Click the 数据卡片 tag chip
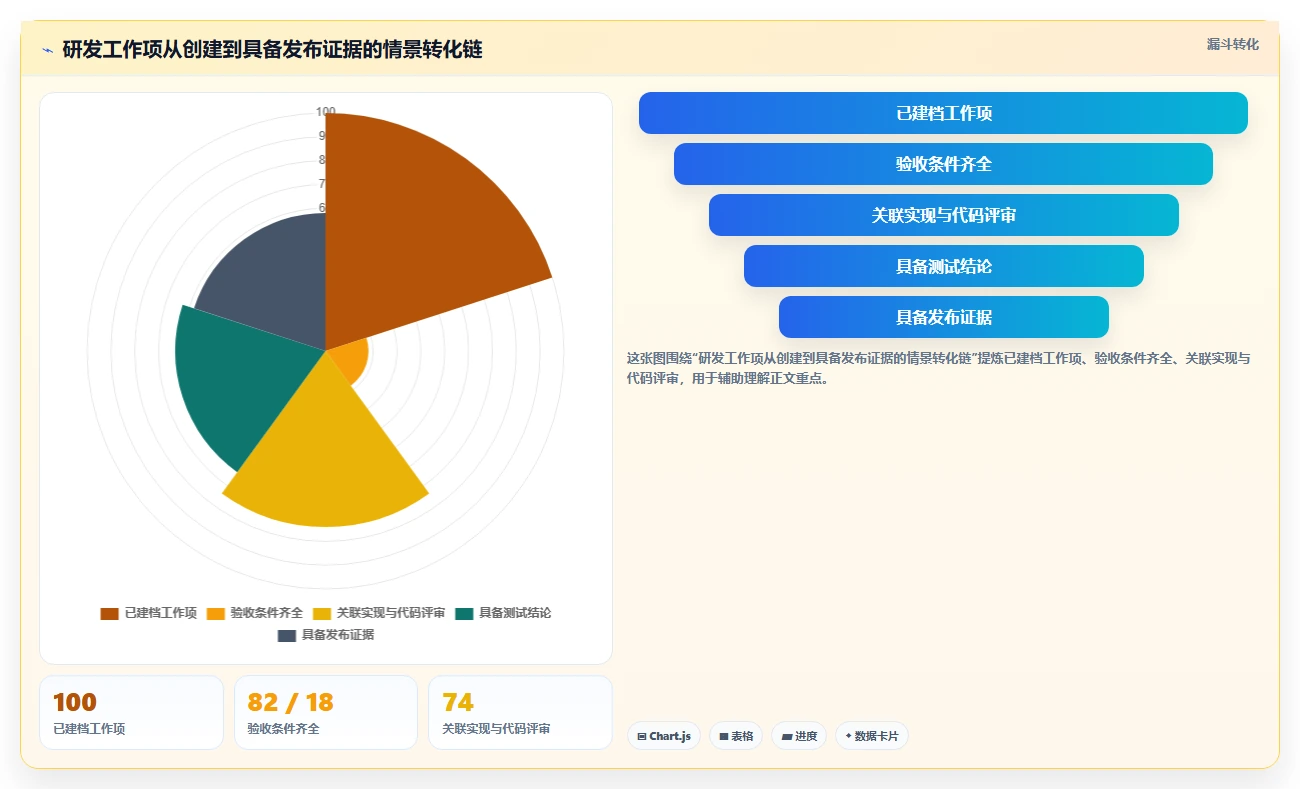This screenshot has width=1300, height=789. 872,736
